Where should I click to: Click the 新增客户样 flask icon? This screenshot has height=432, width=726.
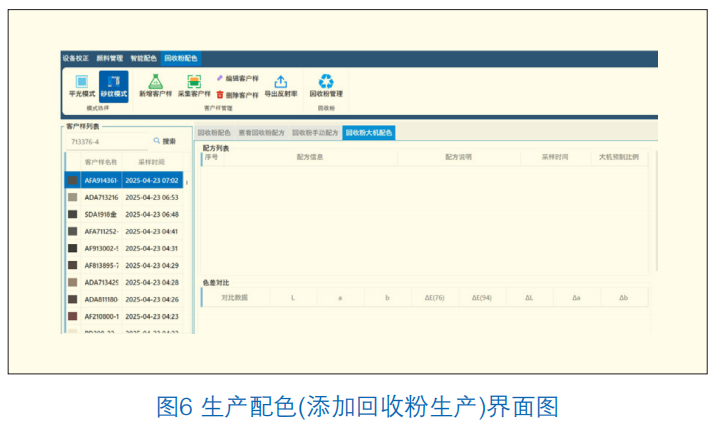click(156, 81)
